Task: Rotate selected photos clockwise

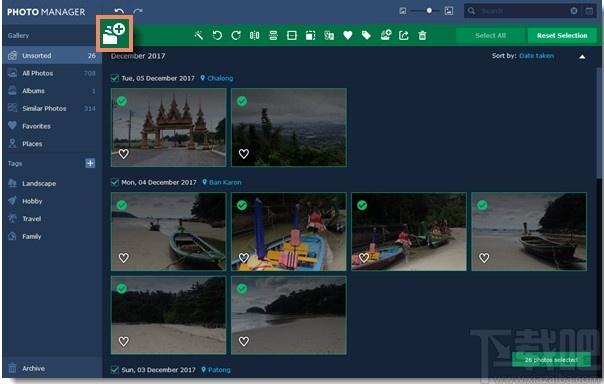Action: click(x=236, y=35)
